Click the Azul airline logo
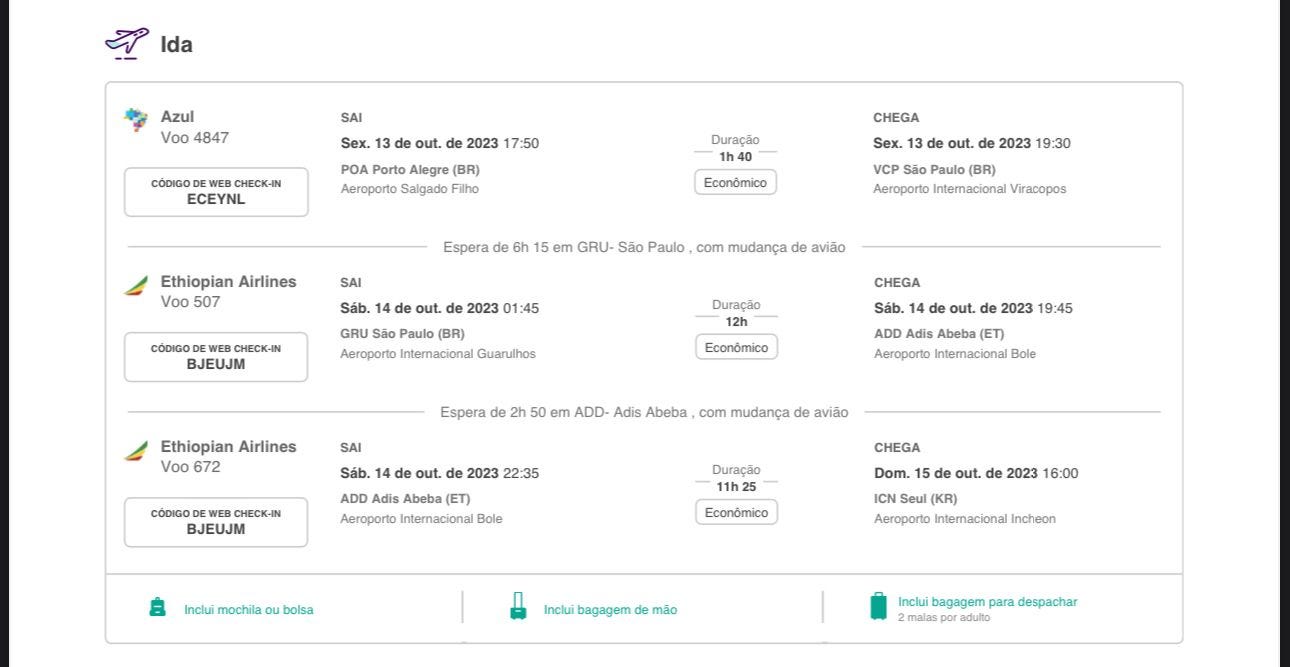Viewport: 1290px width, 667px height. click(136, 121)
